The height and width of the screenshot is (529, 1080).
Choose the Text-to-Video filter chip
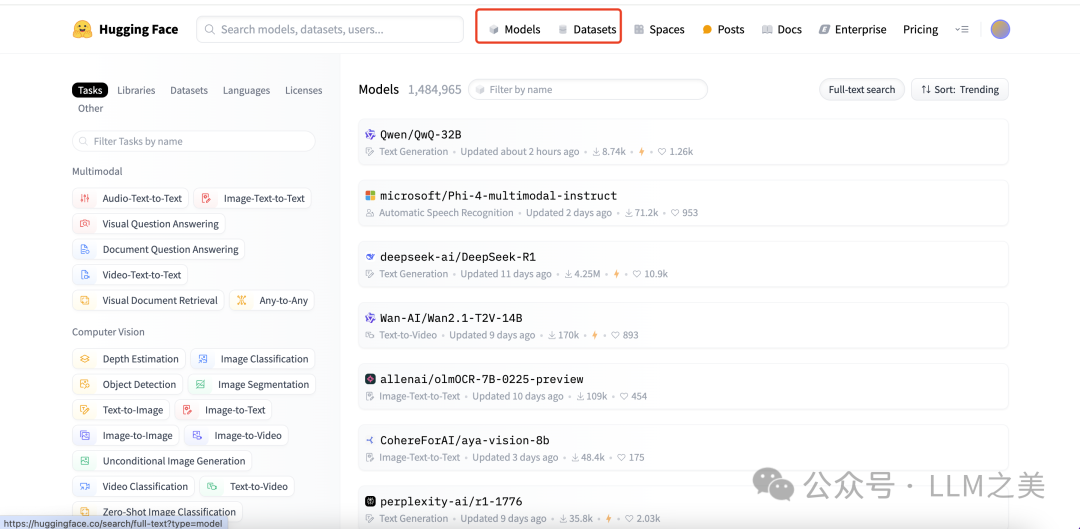click(247, 486)
